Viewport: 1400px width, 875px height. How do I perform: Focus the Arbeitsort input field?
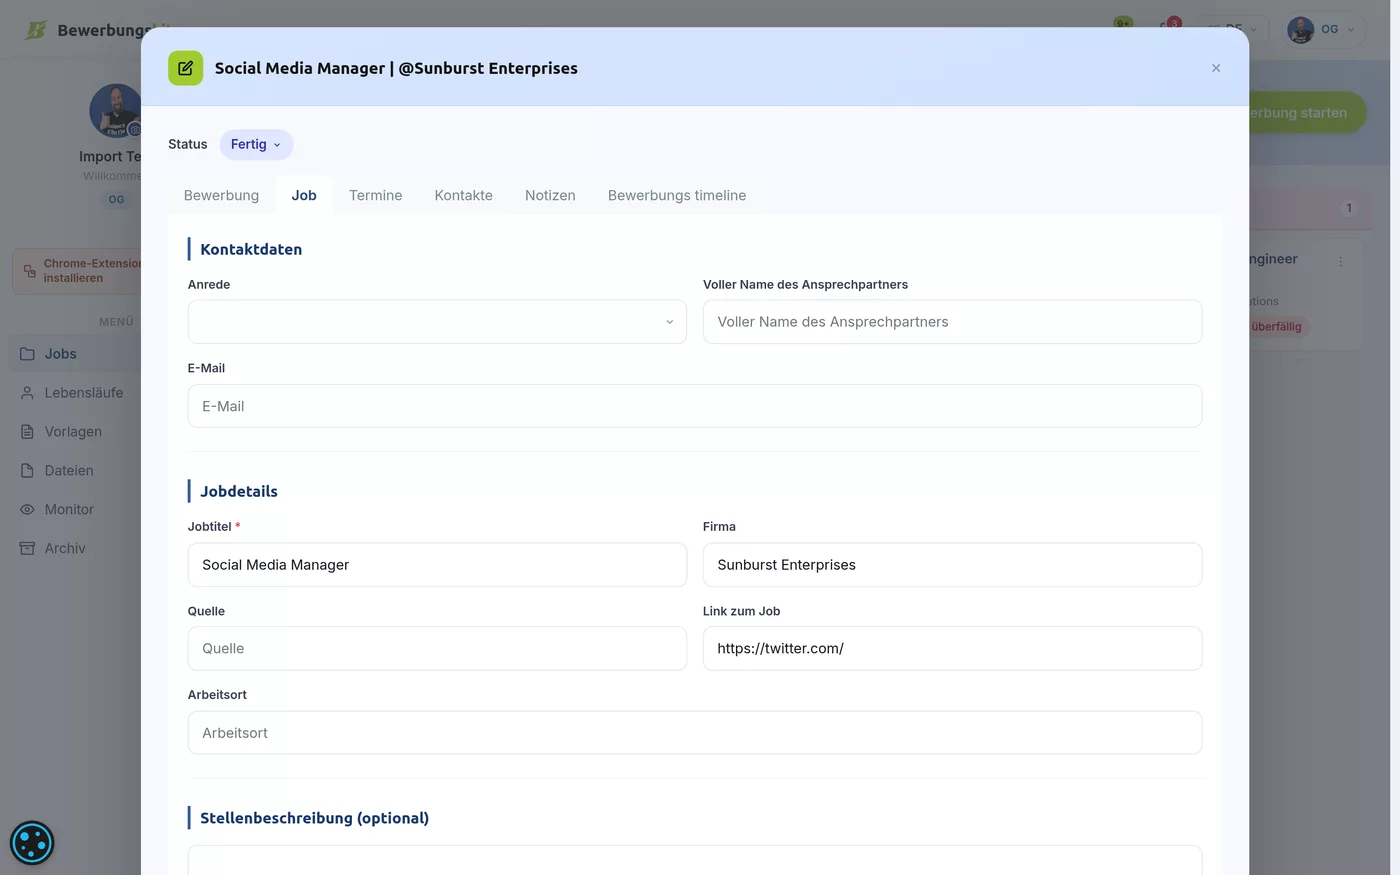(695, 733)
